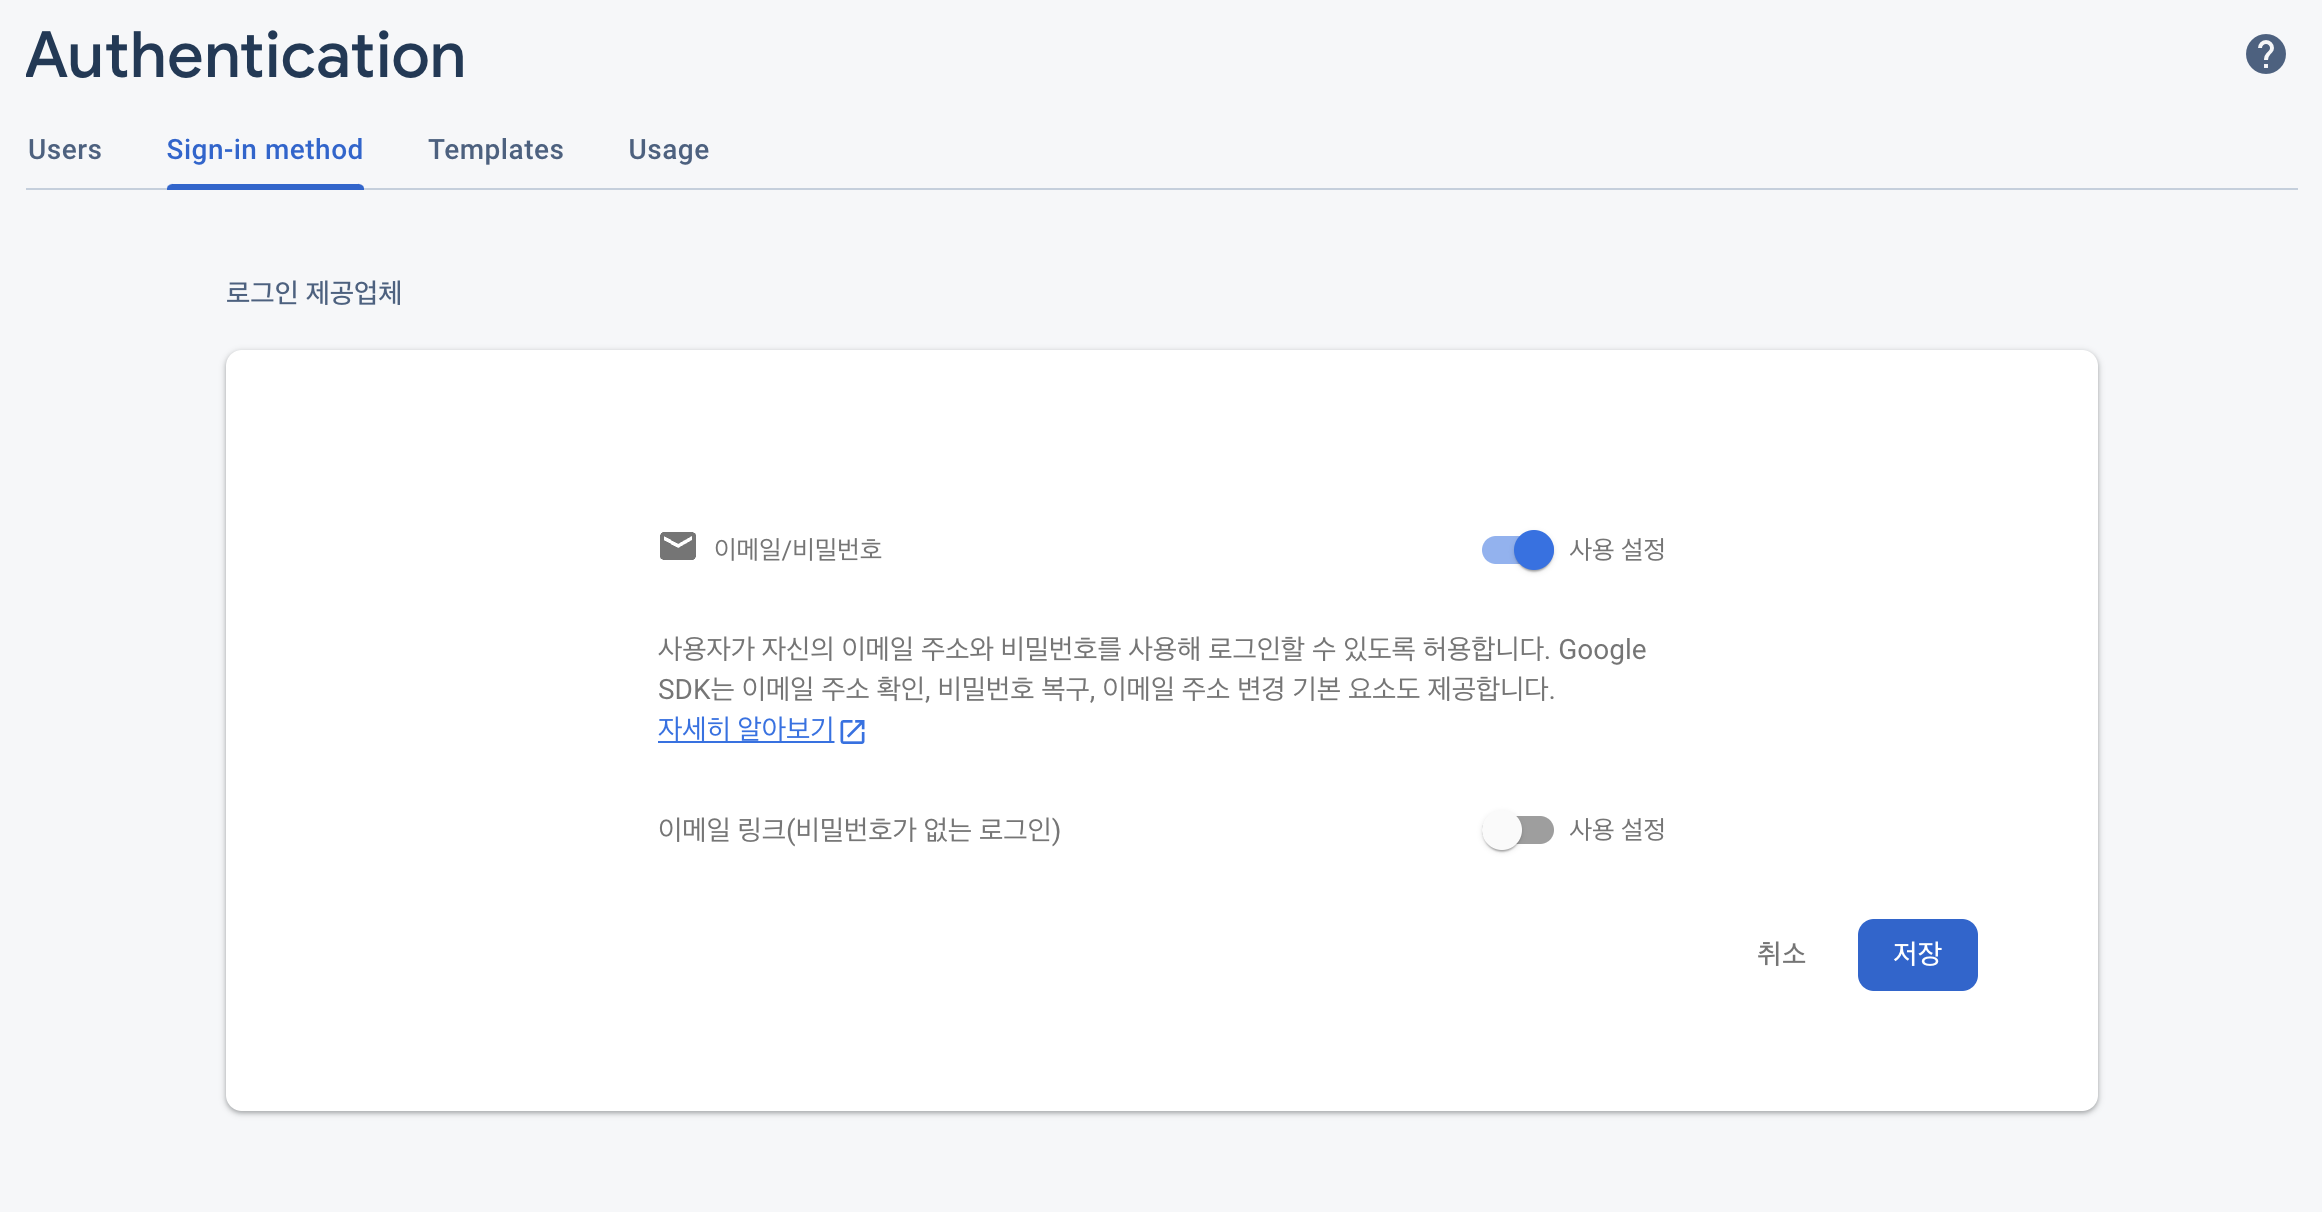View the Usage tab
Screen dimensions: 2322x1212
(x=668, y=149)
